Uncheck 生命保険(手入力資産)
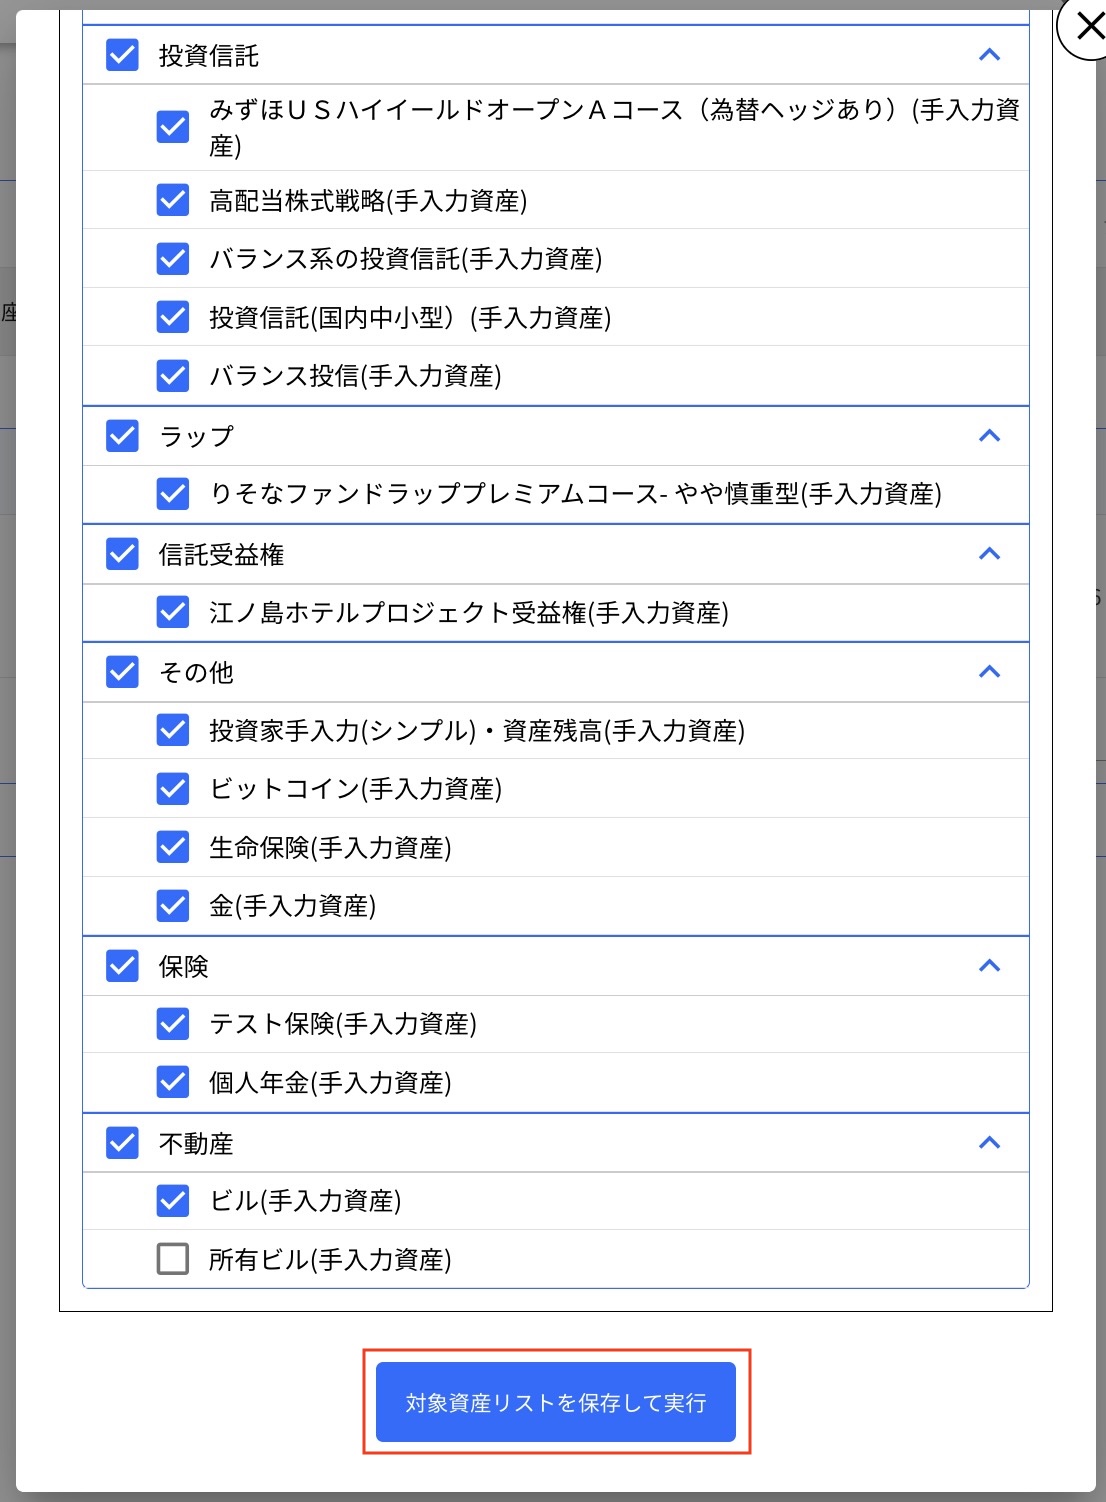 [172, 847]
